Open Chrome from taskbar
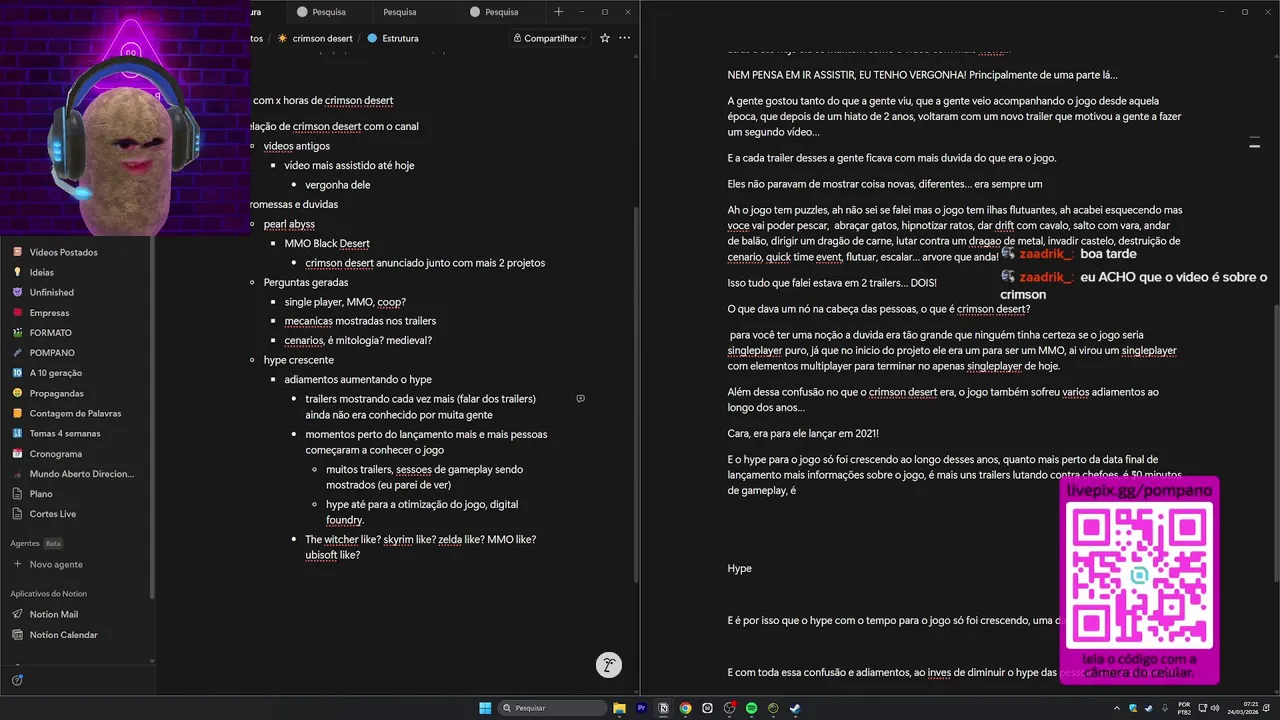Screen dimensions: 1280x720 pos(686,708)
